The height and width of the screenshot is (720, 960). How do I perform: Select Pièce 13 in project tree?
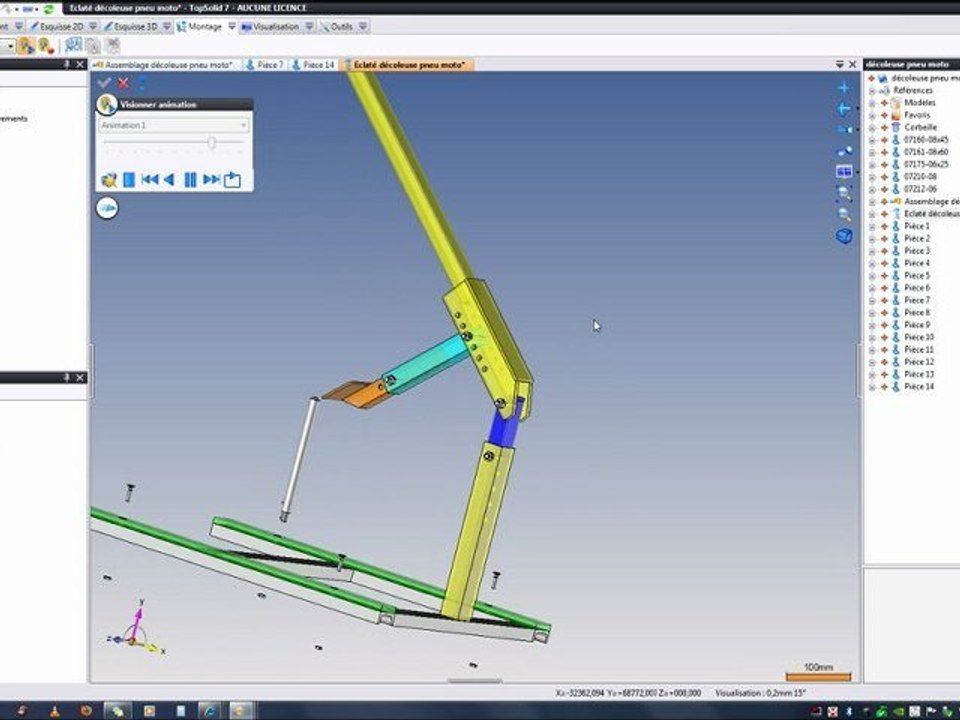tap(918, 374)
